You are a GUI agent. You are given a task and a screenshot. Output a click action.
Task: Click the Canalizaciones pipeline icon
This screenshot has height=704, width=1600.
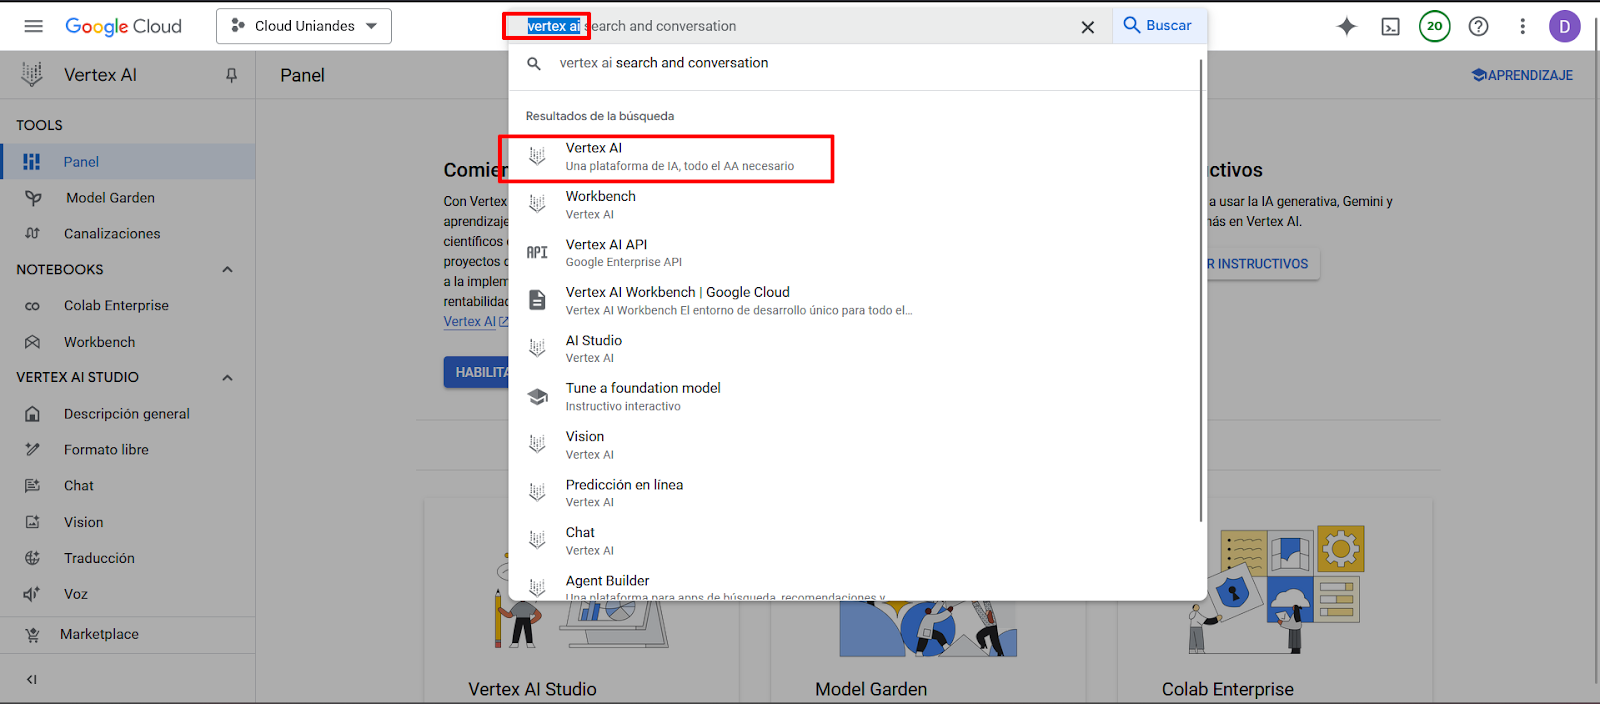click(32, 234)
